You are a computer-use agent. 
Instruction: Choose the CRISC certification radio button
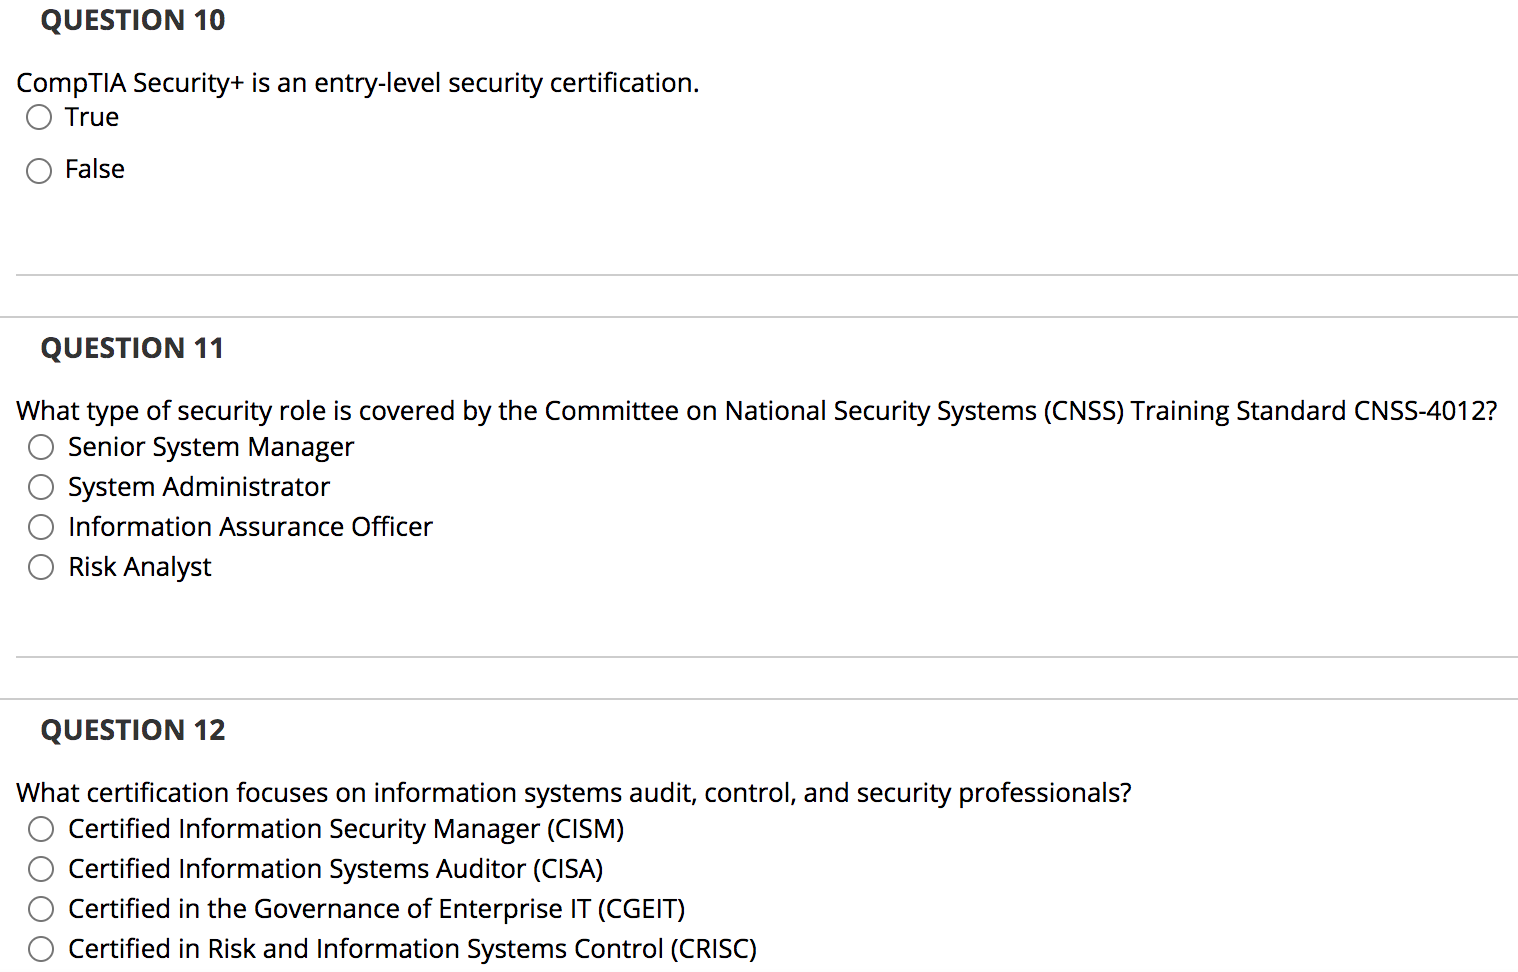pyautogui.click(x=41, y=949)
